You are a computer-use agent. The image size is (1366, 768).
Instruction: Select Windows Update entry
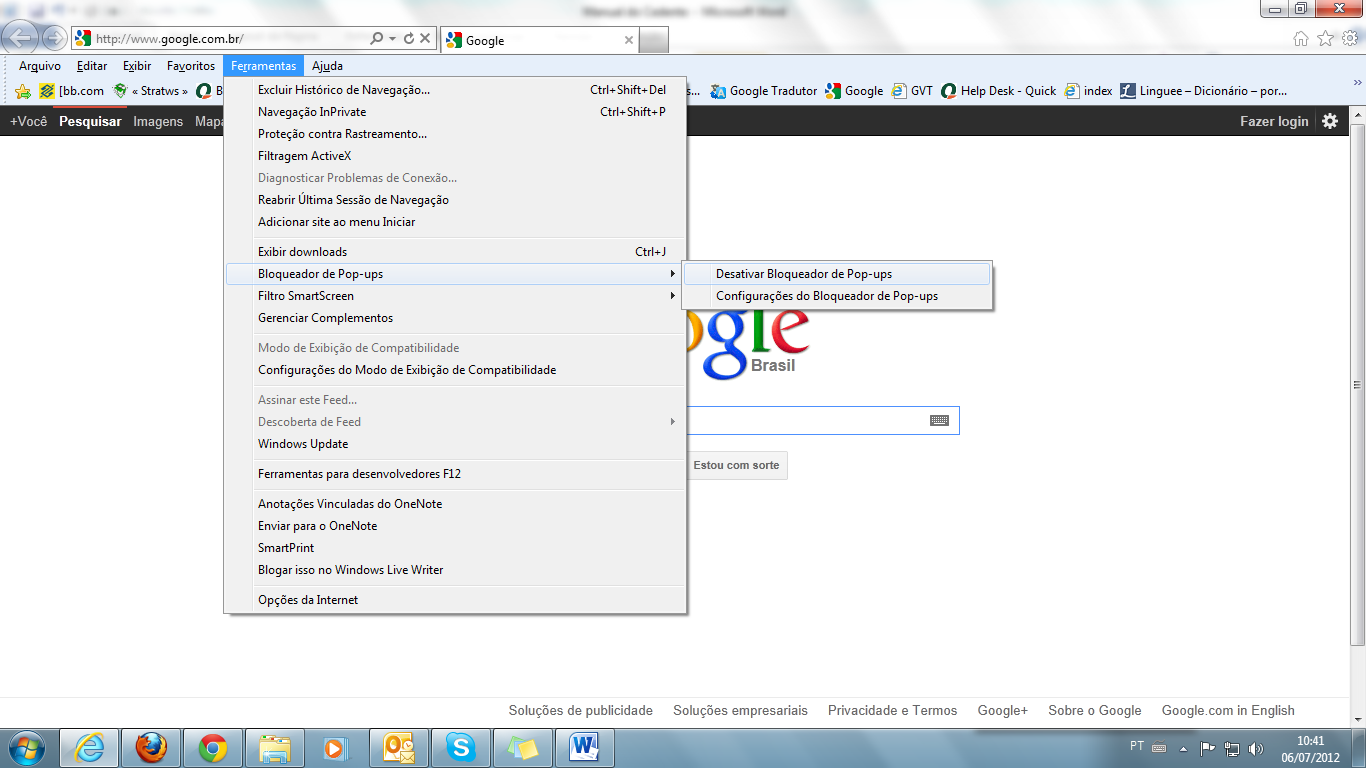coord(455,444)
